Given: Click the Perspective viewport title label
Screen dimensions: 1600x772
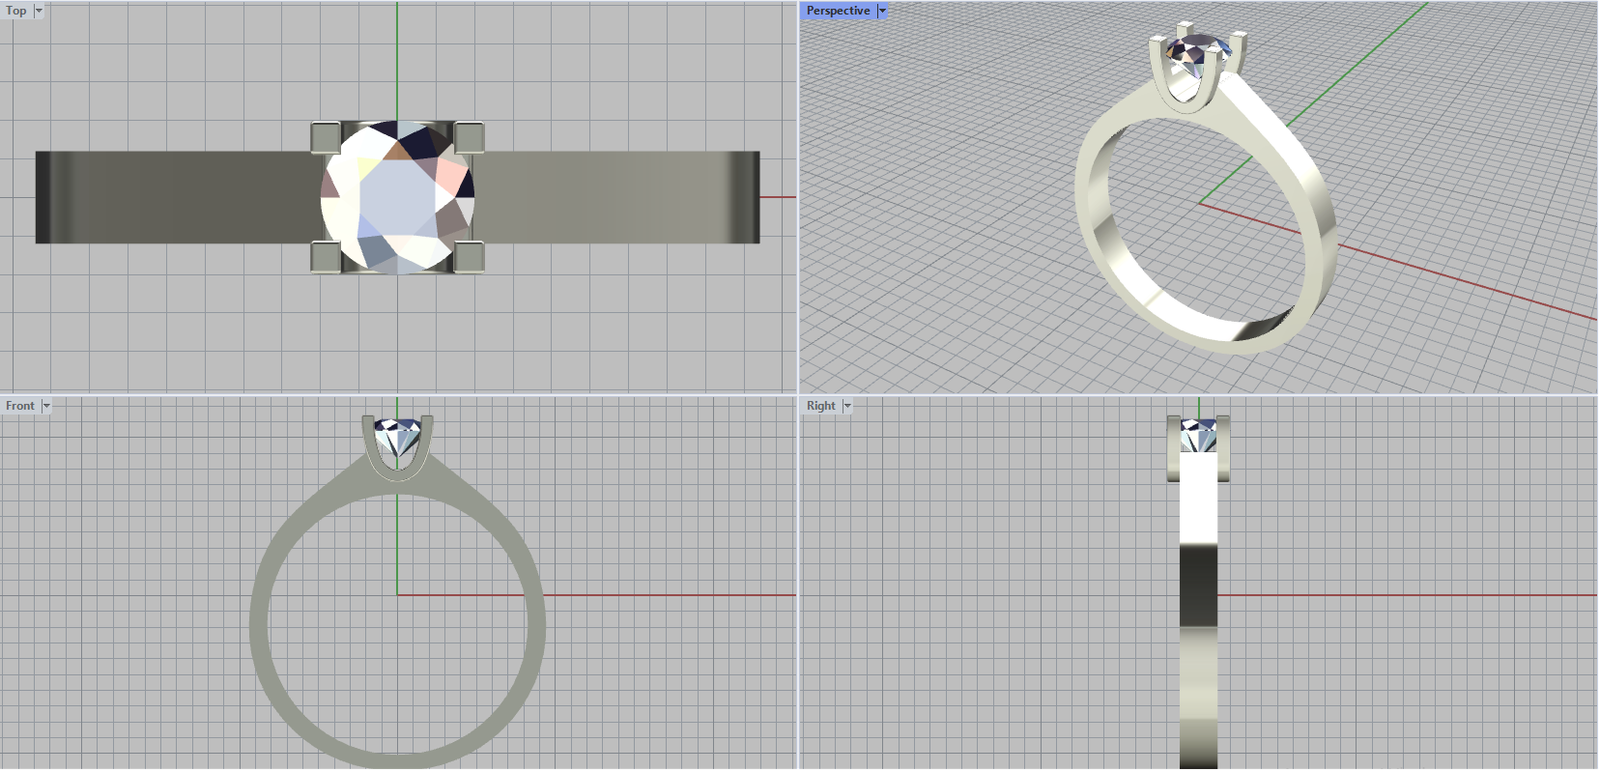Looking at the screenshot, I should [x=837, y=11].
